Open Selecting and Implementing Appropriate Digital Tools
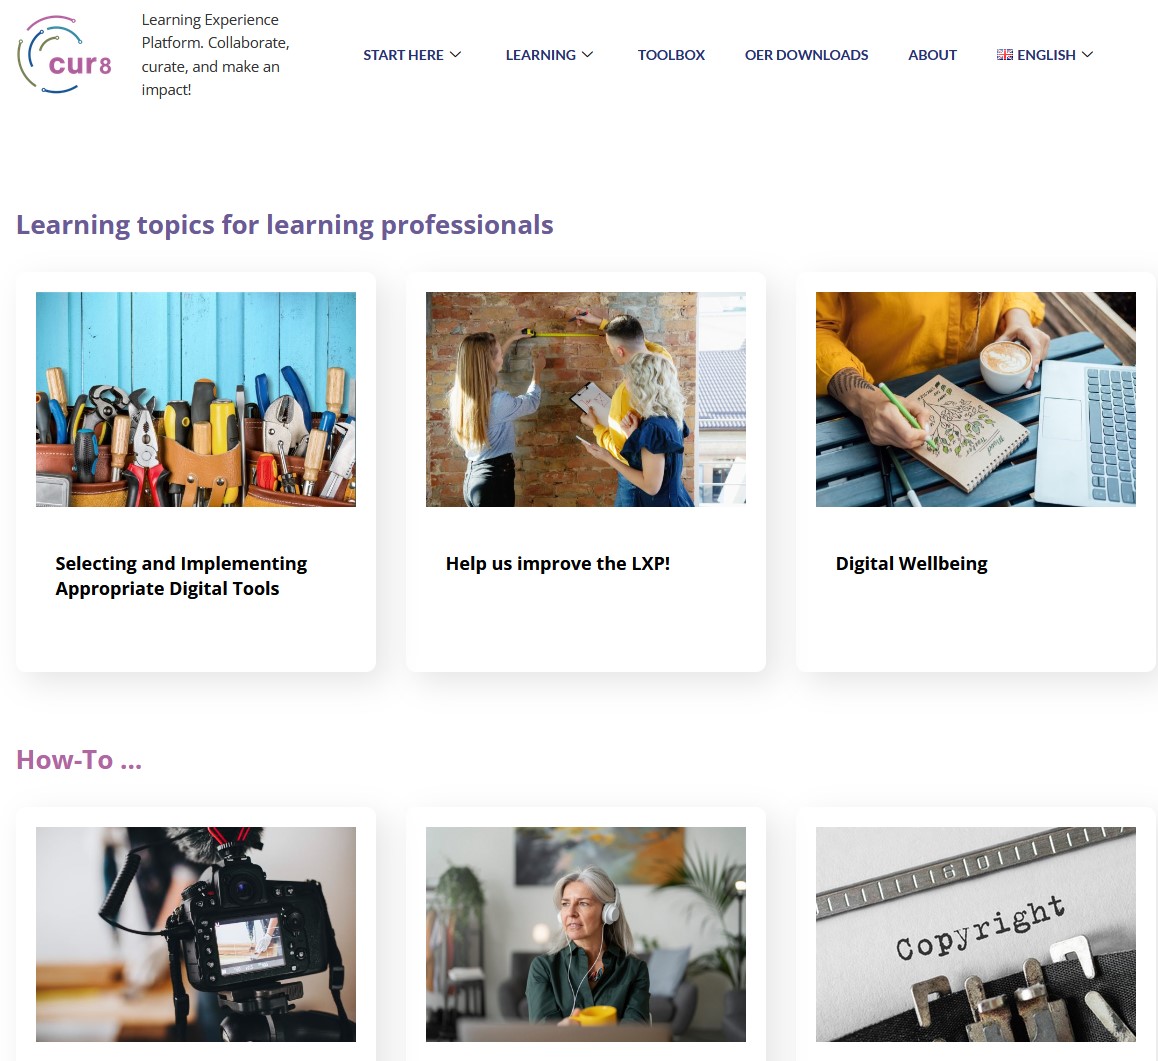This screenshot has width=1158, height=1061. point(181,576)
